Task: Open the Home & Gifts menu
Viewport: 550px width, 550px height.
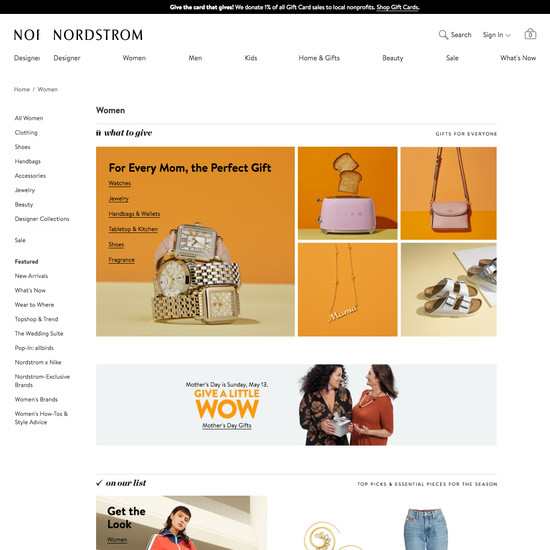Action: tap(319, 58)
